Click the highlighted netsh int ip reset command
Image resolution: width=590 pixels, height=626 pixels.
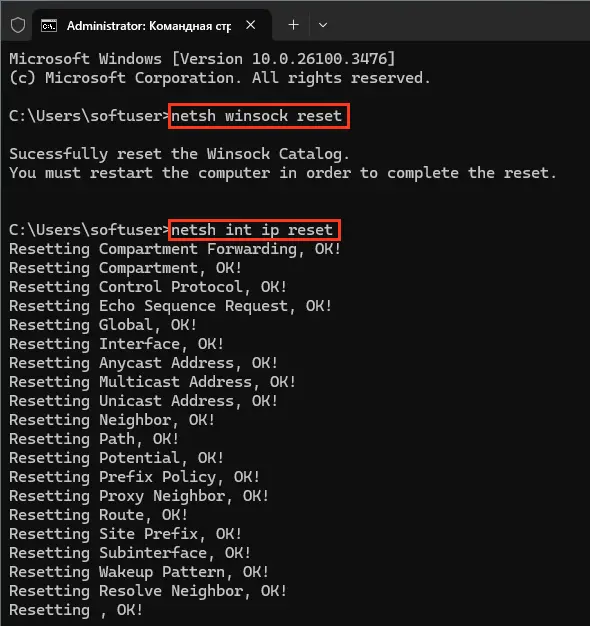click(x=254, y=230)
